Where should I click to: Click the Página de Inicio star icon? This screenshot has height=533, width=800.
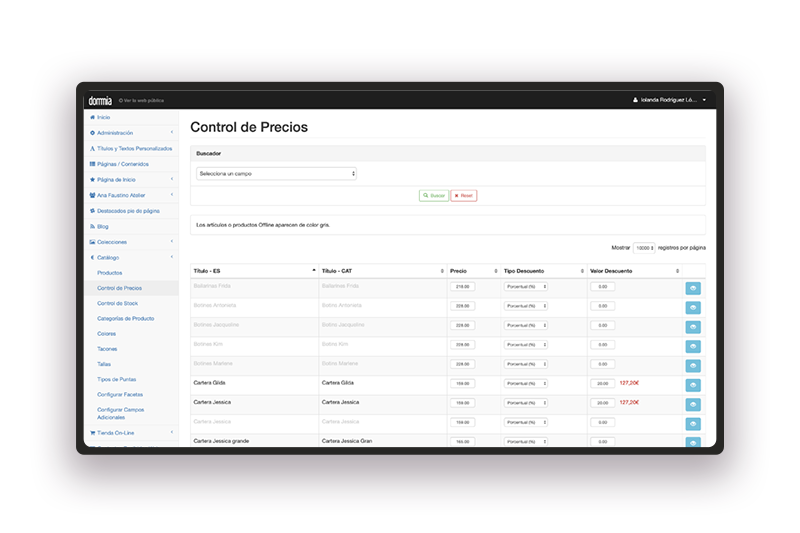pyautogui.click(x=92, y=180)
